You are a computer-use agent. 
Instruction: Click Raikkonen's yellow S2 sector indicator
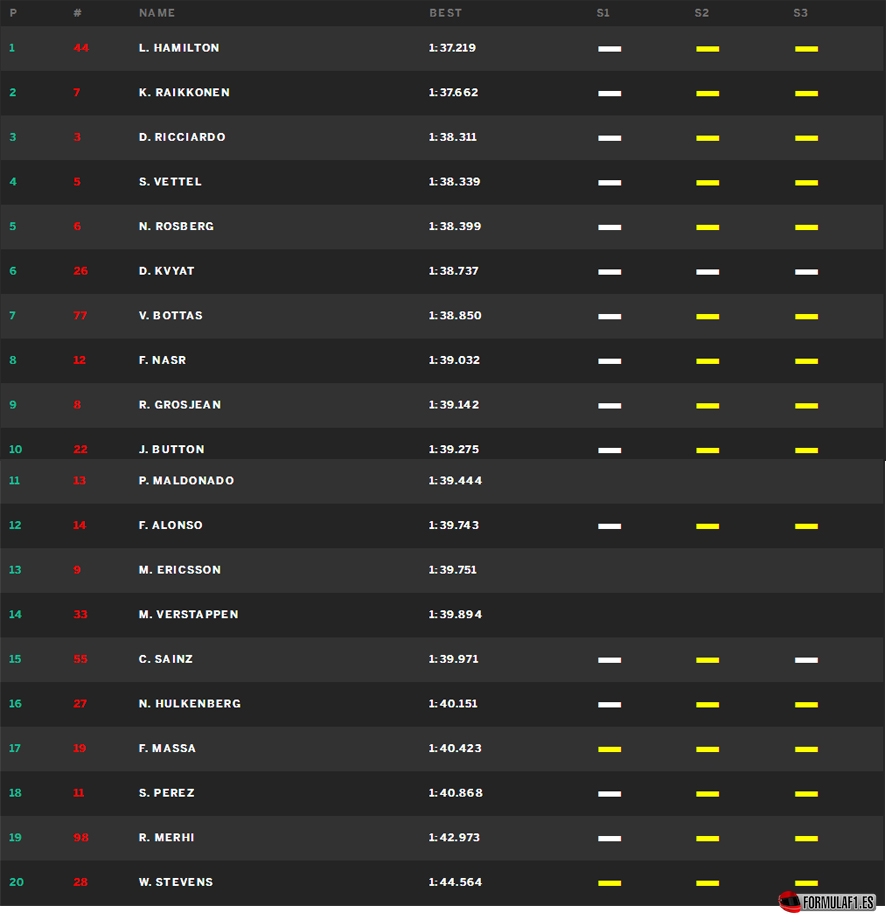(707, 93)
